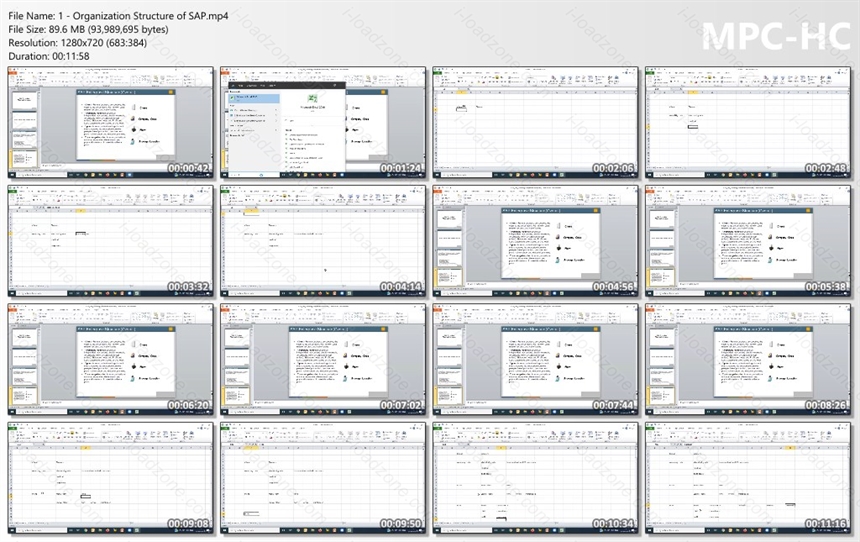
Task: Choose the thumbnail marked 00:02:48
Action: [x=749, y=123]
